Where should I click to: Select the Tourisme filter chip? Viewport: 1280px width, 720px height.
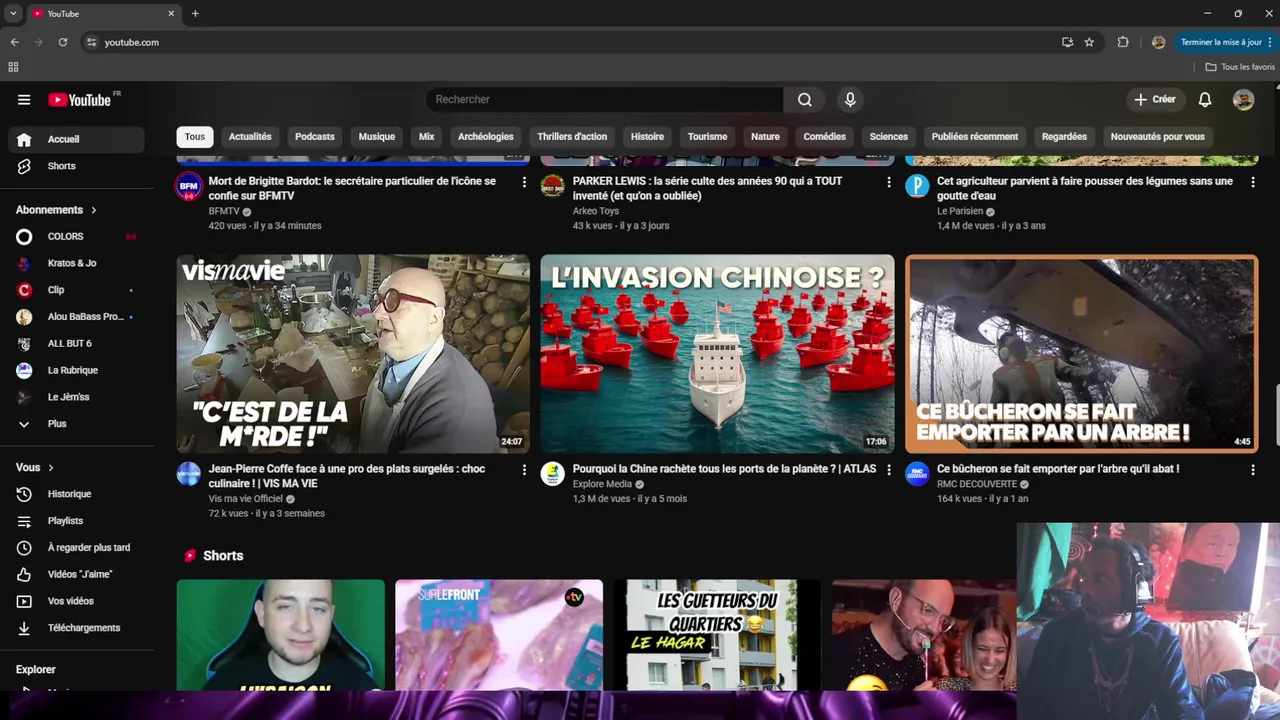pos(707,137)
